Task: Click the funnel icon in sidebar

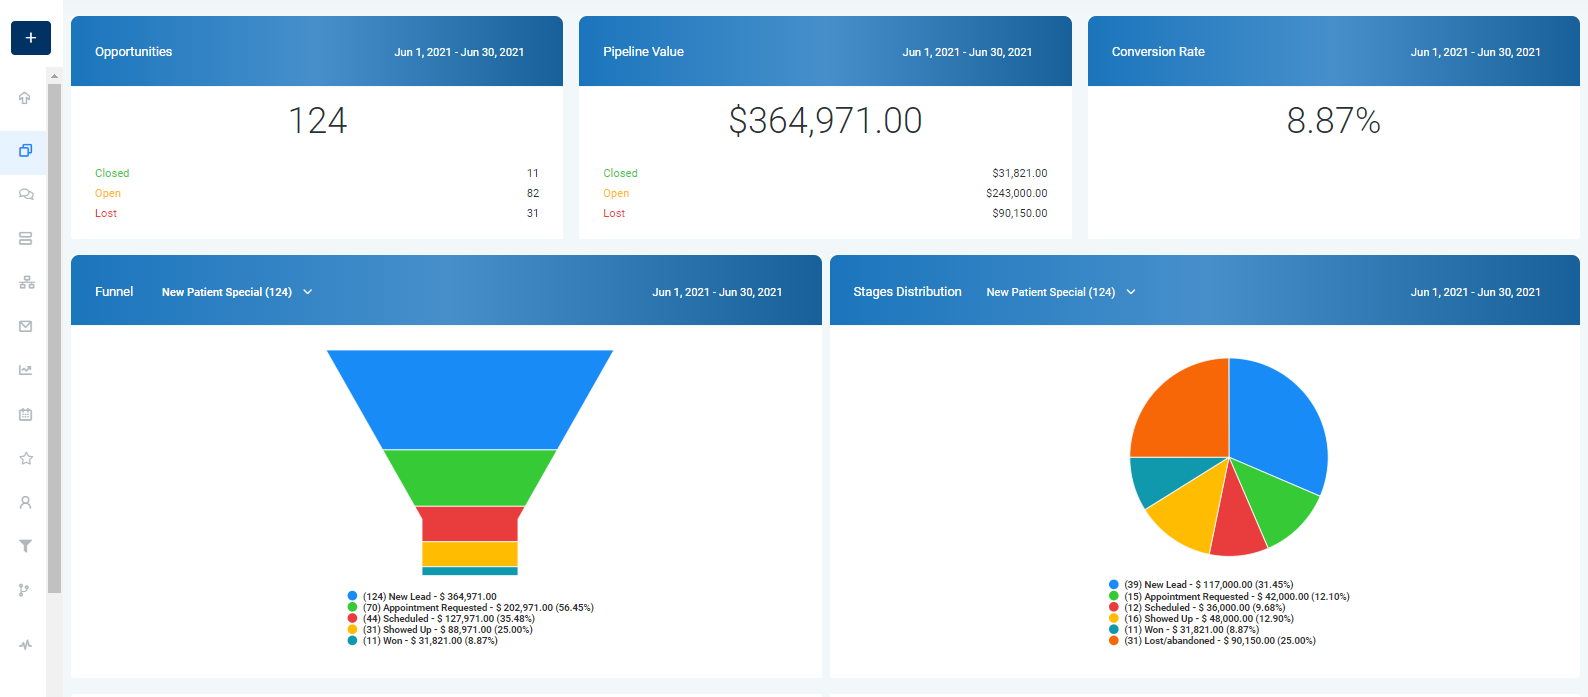Action: [26, 546]
